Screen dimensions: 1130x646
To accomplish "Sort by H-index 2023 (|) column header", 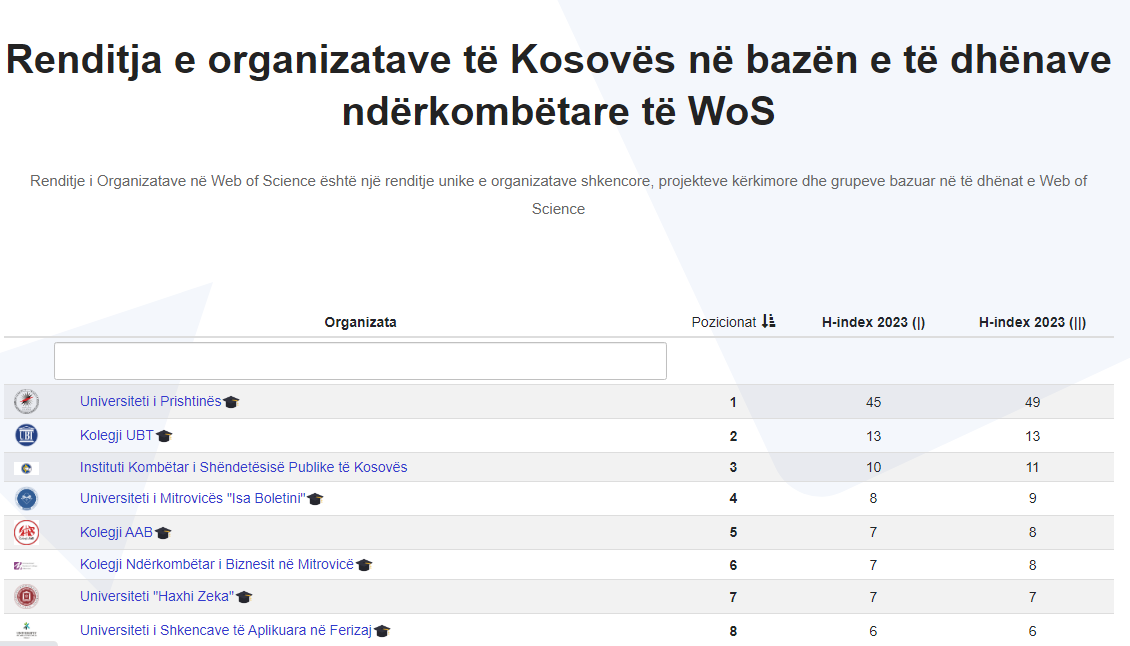I will point(873,322).
